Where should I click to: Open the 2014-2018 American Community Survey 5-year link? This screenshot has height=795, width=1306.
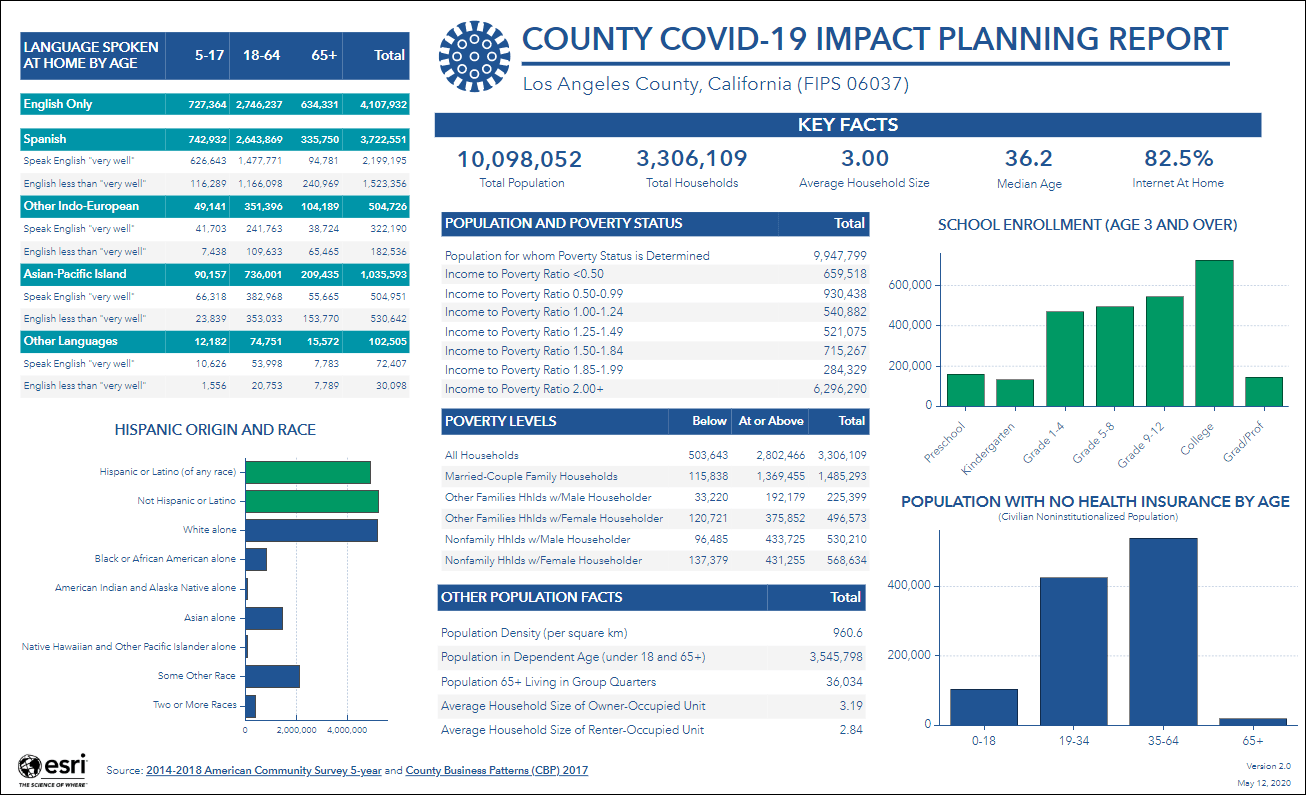pos(264,771)
